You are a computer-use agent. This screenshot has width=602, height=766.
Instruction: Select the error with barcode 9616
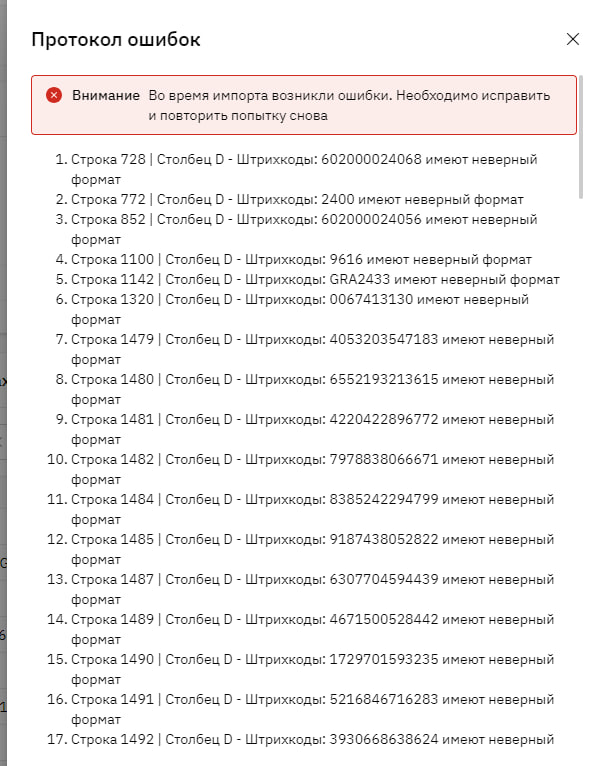point(301,259)
